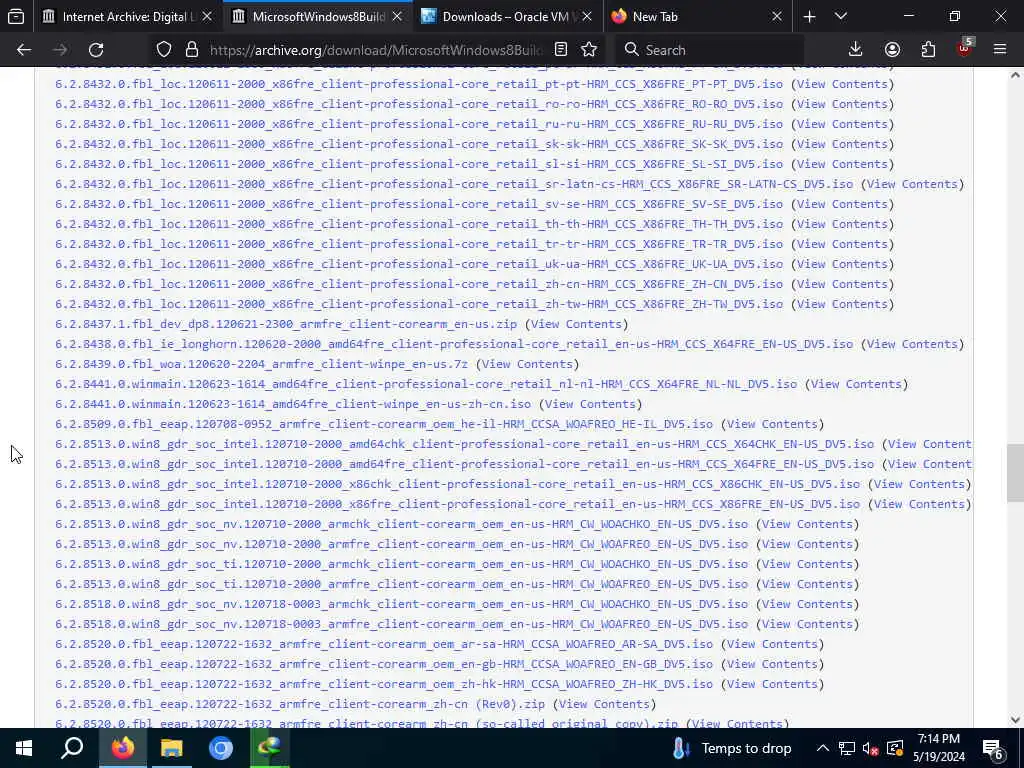Click the green taskbar app icon

(x=270, y=748)
